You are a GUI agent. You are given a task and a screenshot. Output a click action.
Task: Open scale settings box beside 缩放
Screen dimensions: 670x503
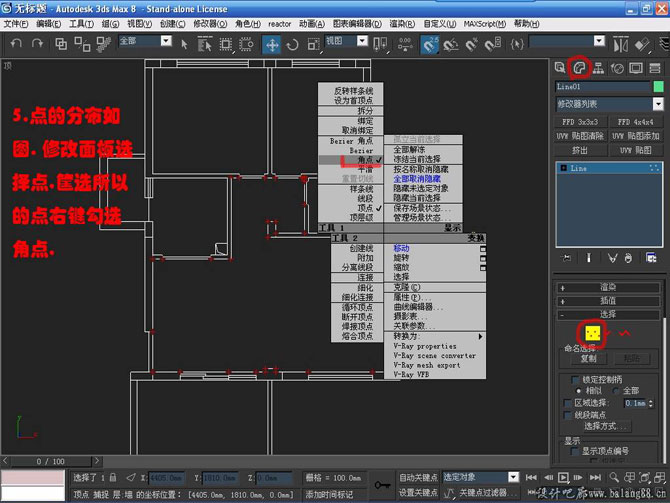click(x=483, y=268)
